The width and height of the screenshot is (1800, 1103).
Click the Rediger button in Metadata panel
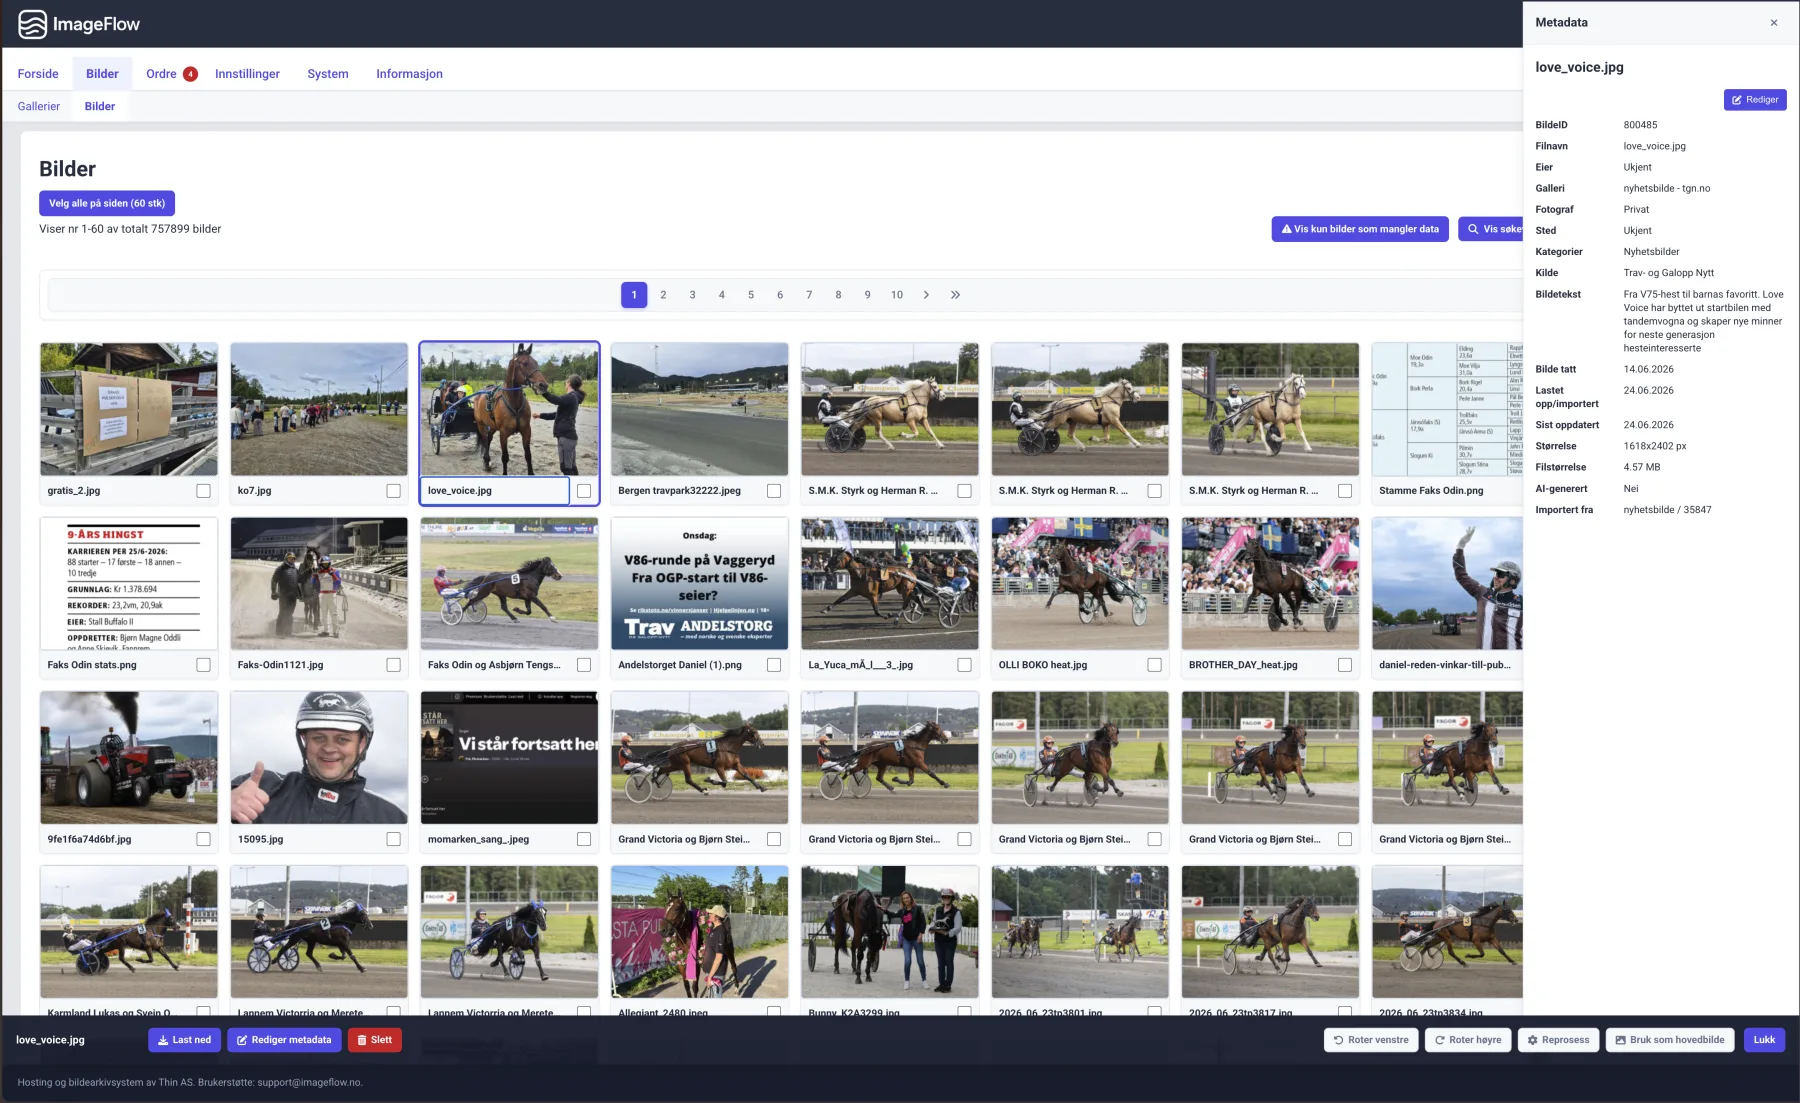pyautogui.click(x=1755, y=100)
